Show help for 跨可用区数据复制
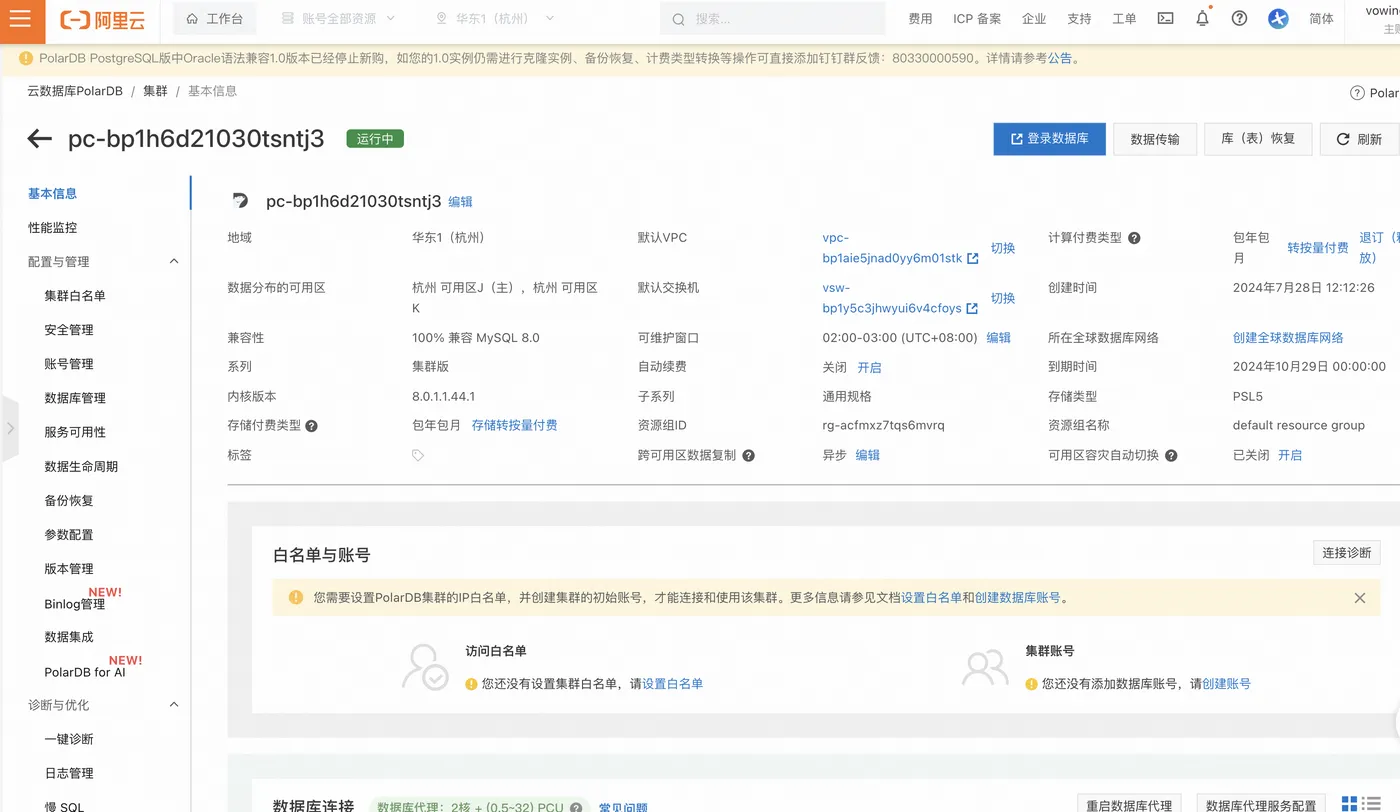This screenshot has height=812, width=1400. click(748, 455)
